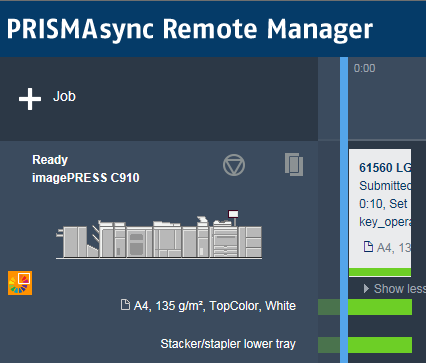
Task: Collapse the job list with Show less
Action: pyautogui.click(x=395, y=289)
